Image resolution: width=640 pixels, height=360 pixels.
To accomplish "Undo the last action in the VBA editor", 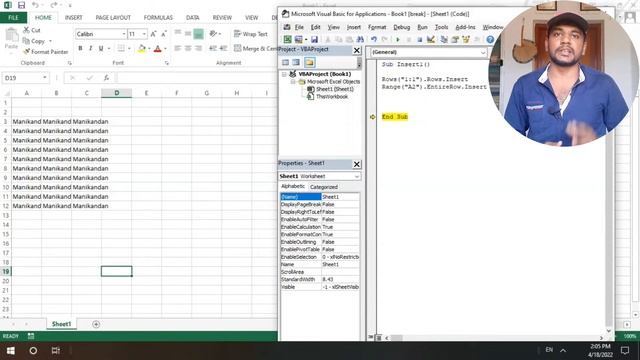I will coord(374,39).
